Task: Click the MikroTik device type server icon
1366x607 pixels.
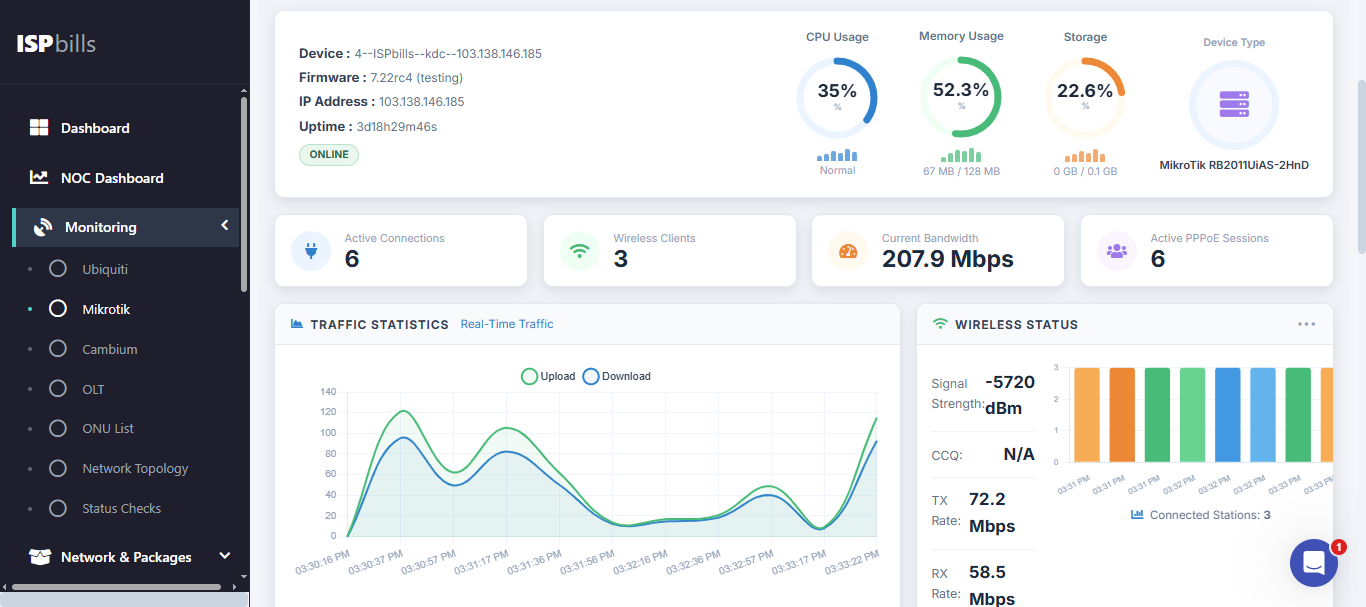Action: tap(1233, 104)
